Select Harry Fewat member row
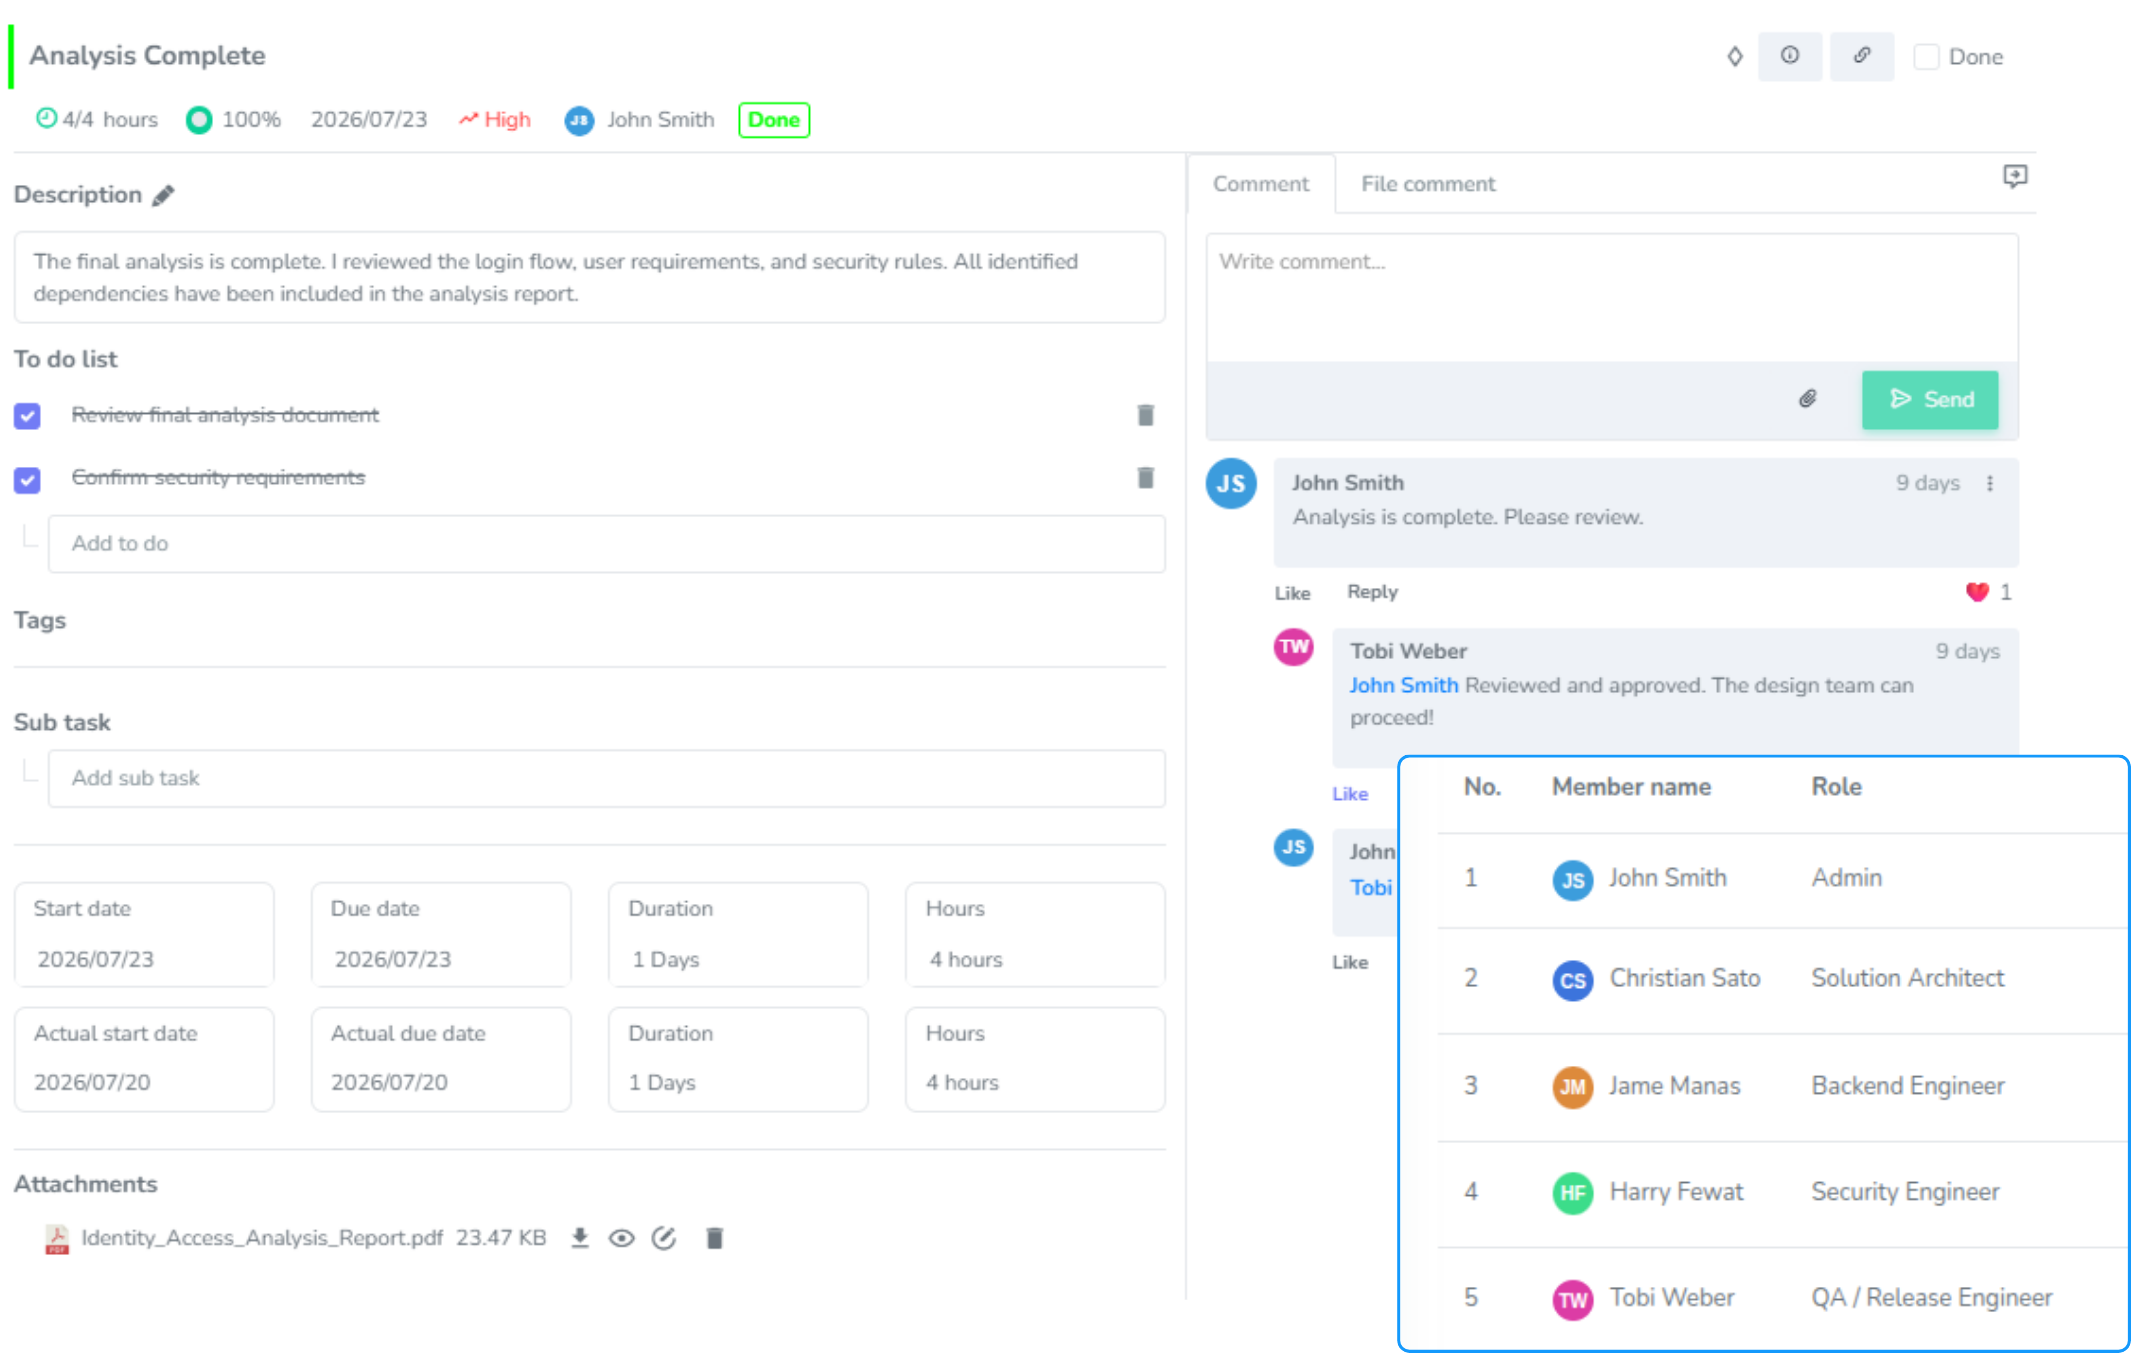The height and width of the screenshot is (1353, 2131). [x=1782, y=1193]
